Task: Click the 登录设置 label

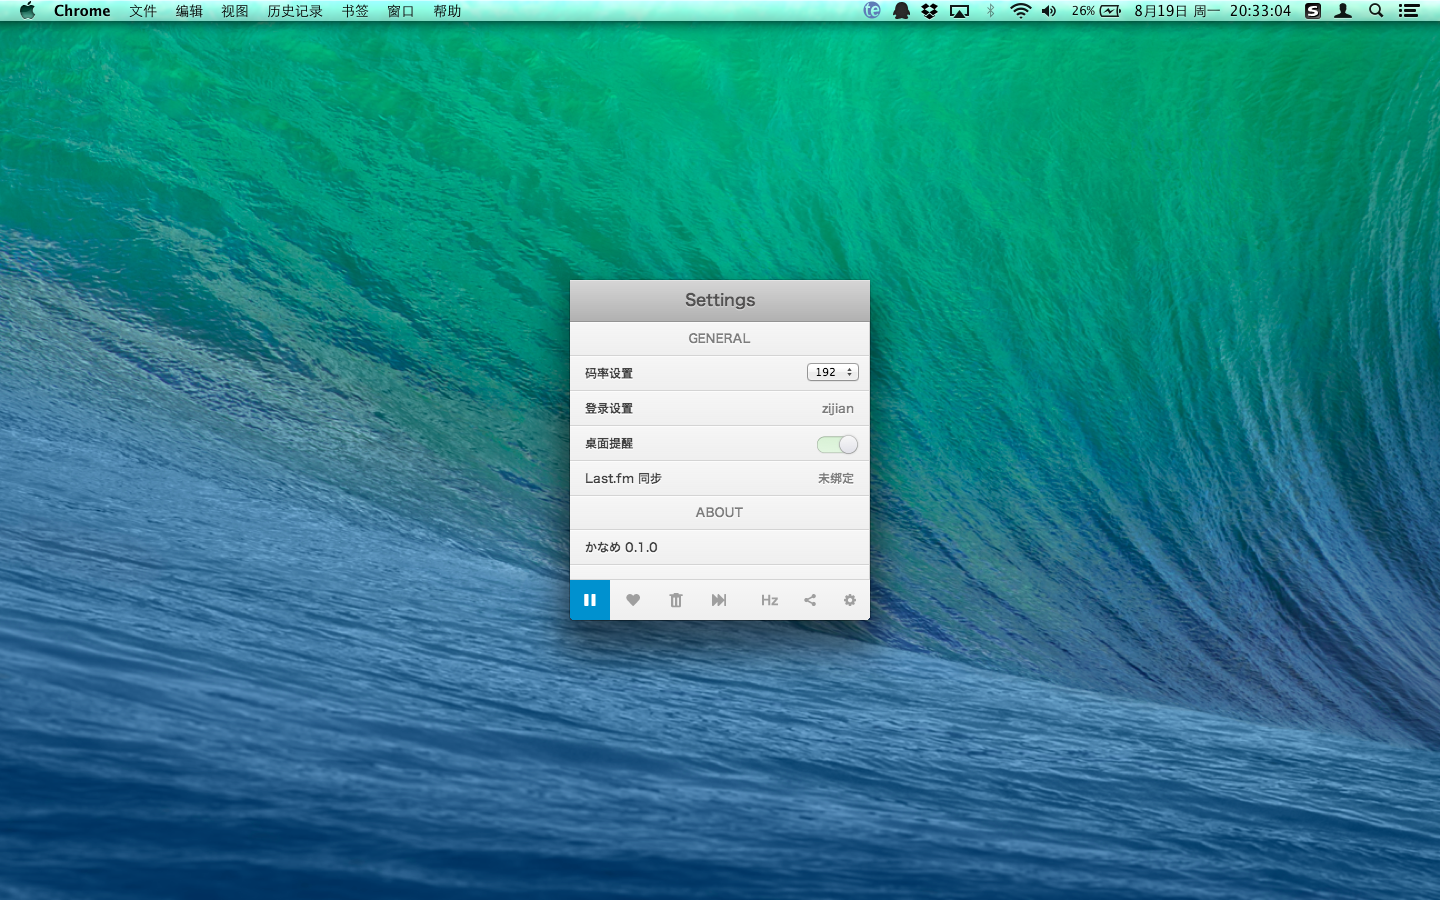Action: coord(609,408)
